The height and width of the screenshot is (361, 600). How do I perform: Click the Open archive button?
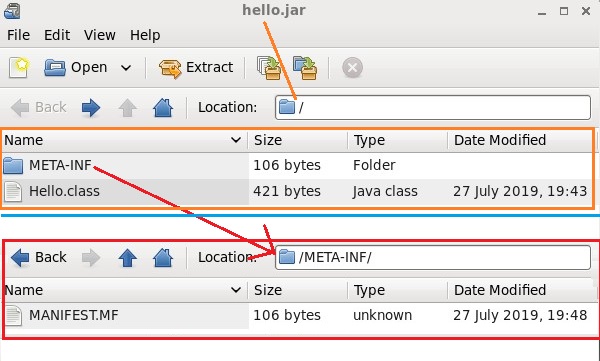tap(76, 67)
